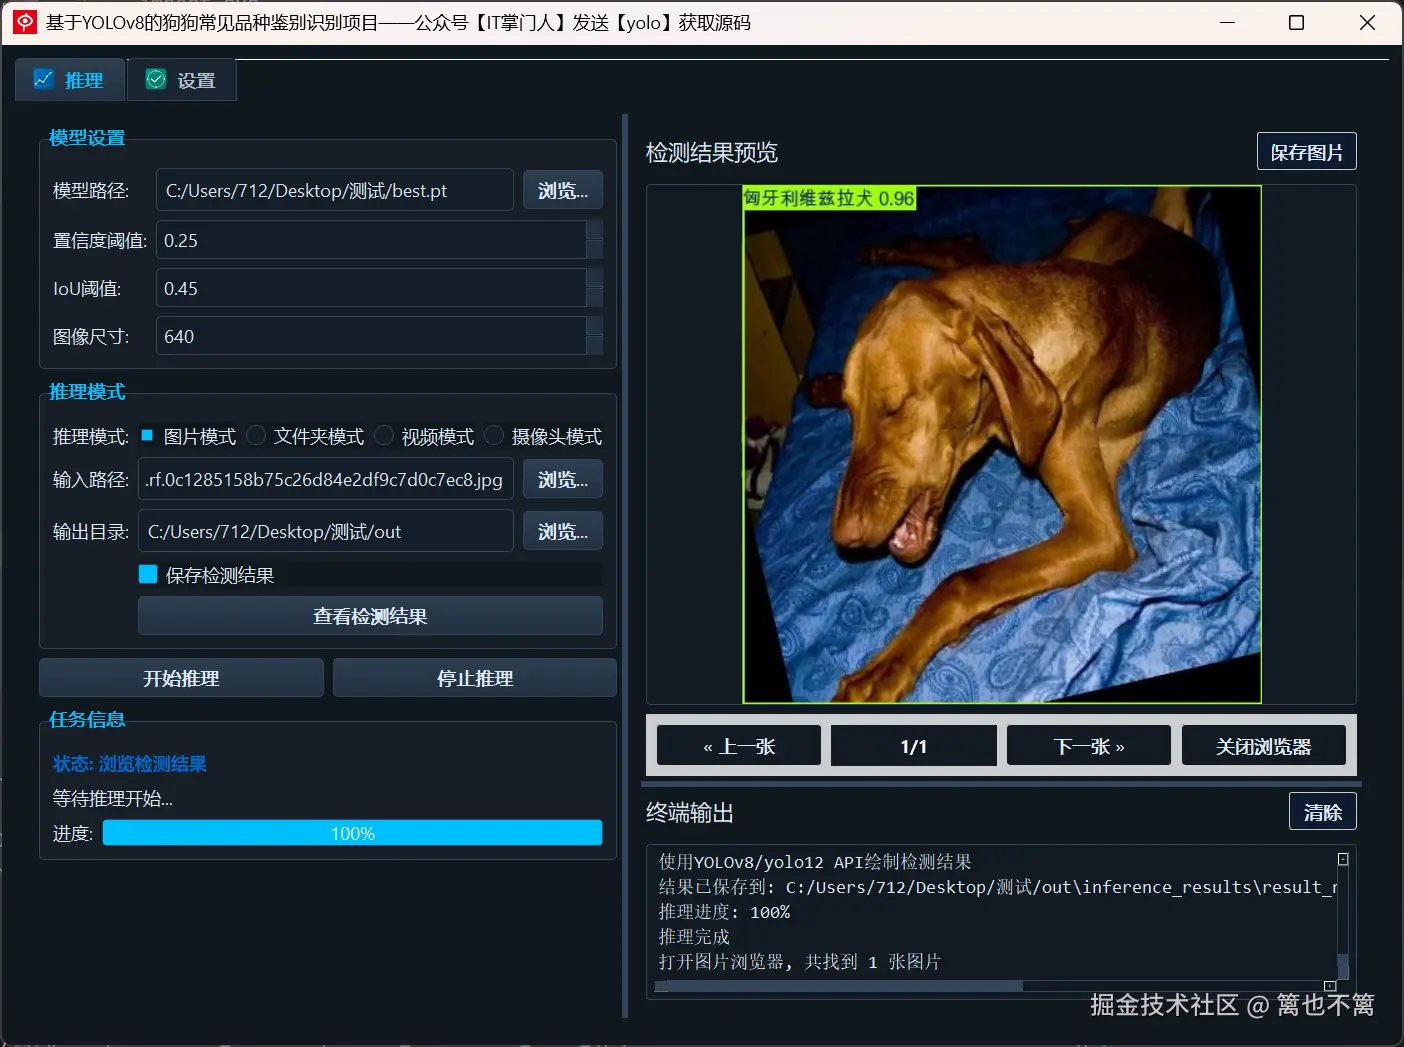The width and height of the screenshot is (1404, 1047).
Task: Start inference with 开始推理
Action: tap(181, 678)
